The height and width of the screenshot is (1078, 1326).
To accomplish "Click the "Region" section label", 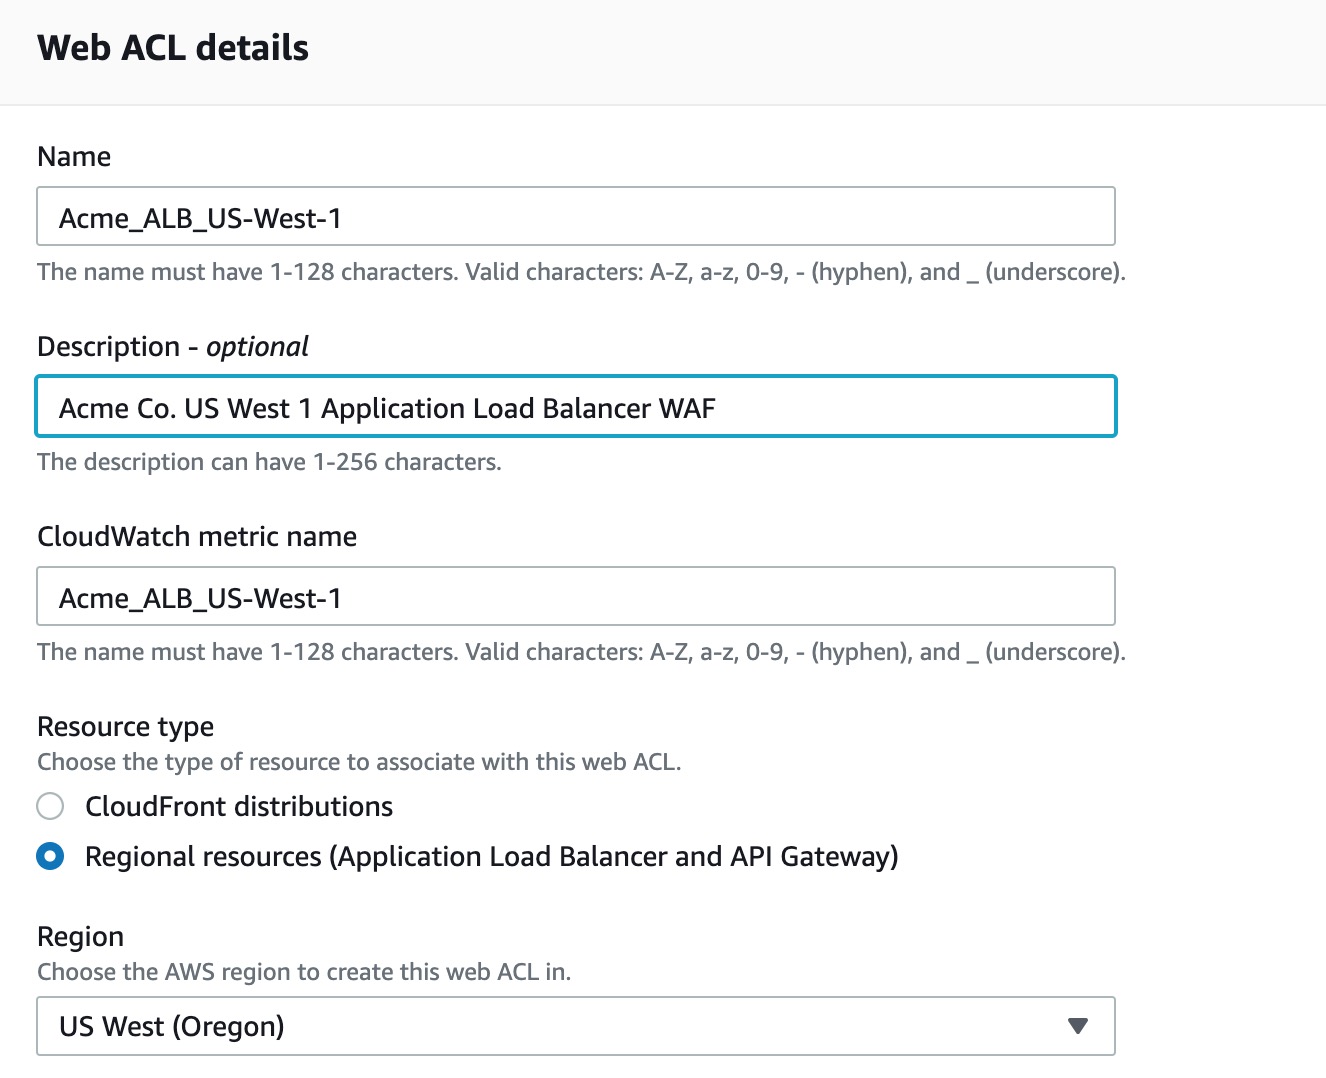I will pos(81,937).
